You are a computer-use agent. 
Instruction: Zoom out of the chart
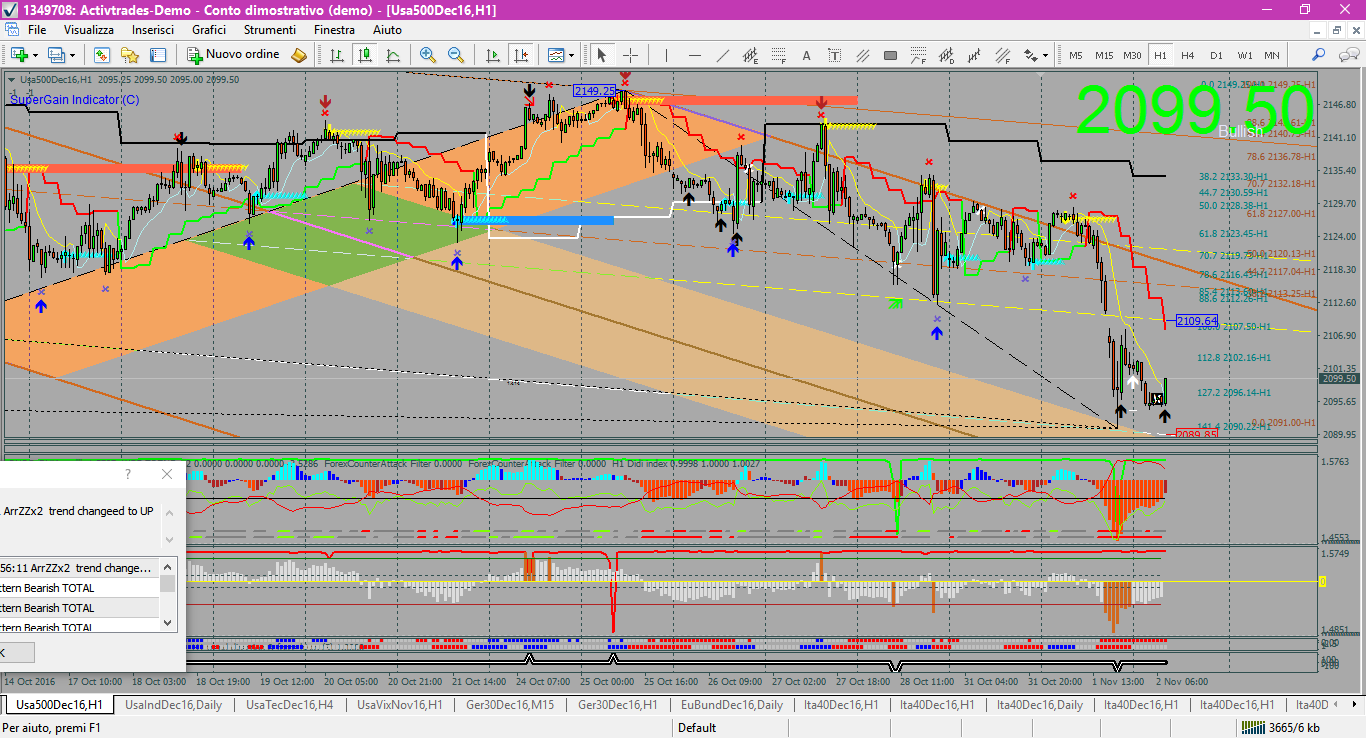click(x=456, y=55)
